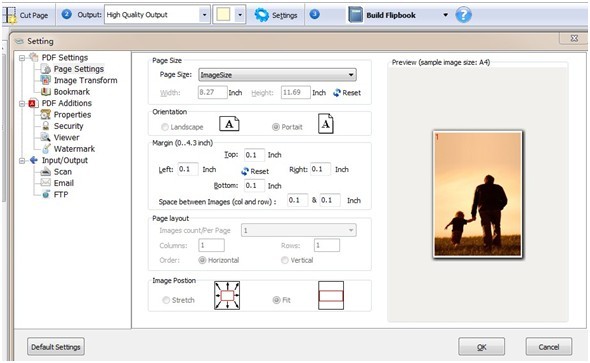
Task: Click the FTP globe icon
Action: tap(46, 194)
